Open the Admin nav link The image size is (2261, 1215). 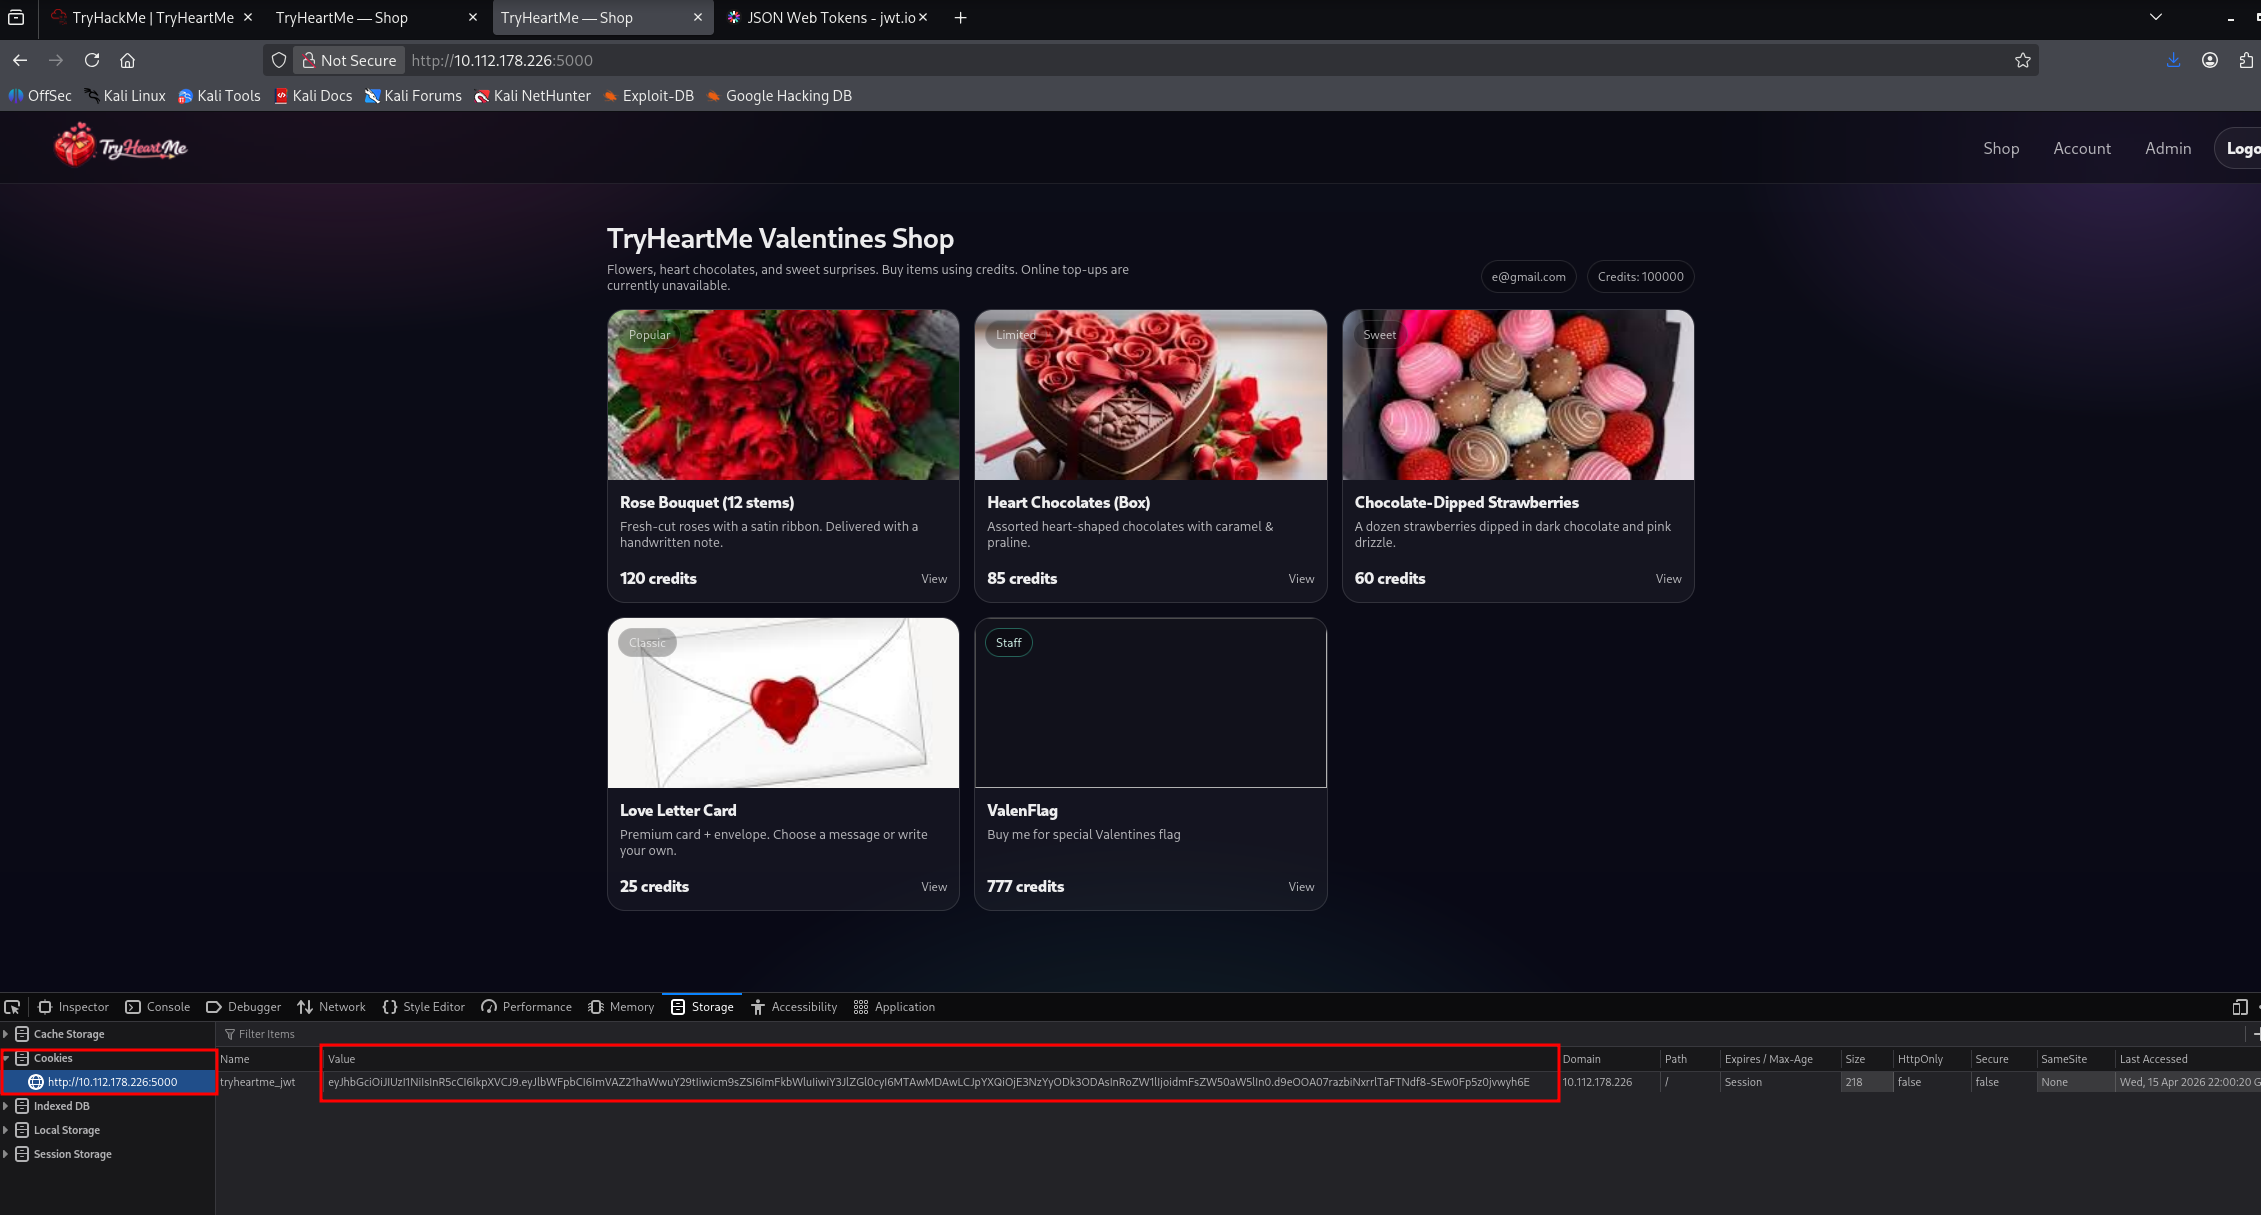[2168, 148]
